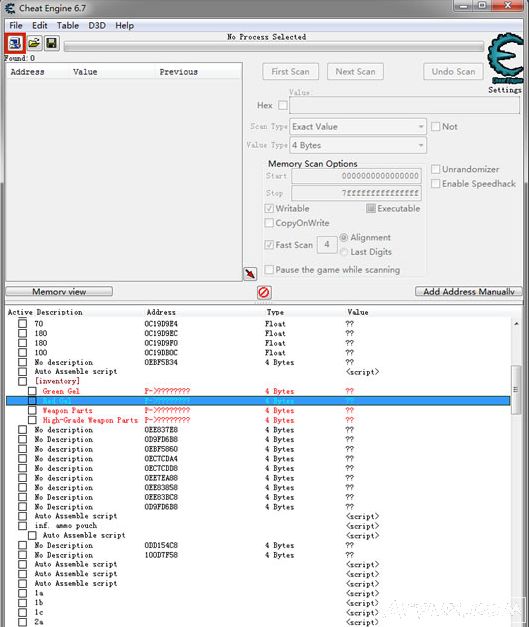The height and width of the screenshot is (627, 529).
Task: Open the Value Type dropdown
Action: pyautogui.click(x=358, y=145)
